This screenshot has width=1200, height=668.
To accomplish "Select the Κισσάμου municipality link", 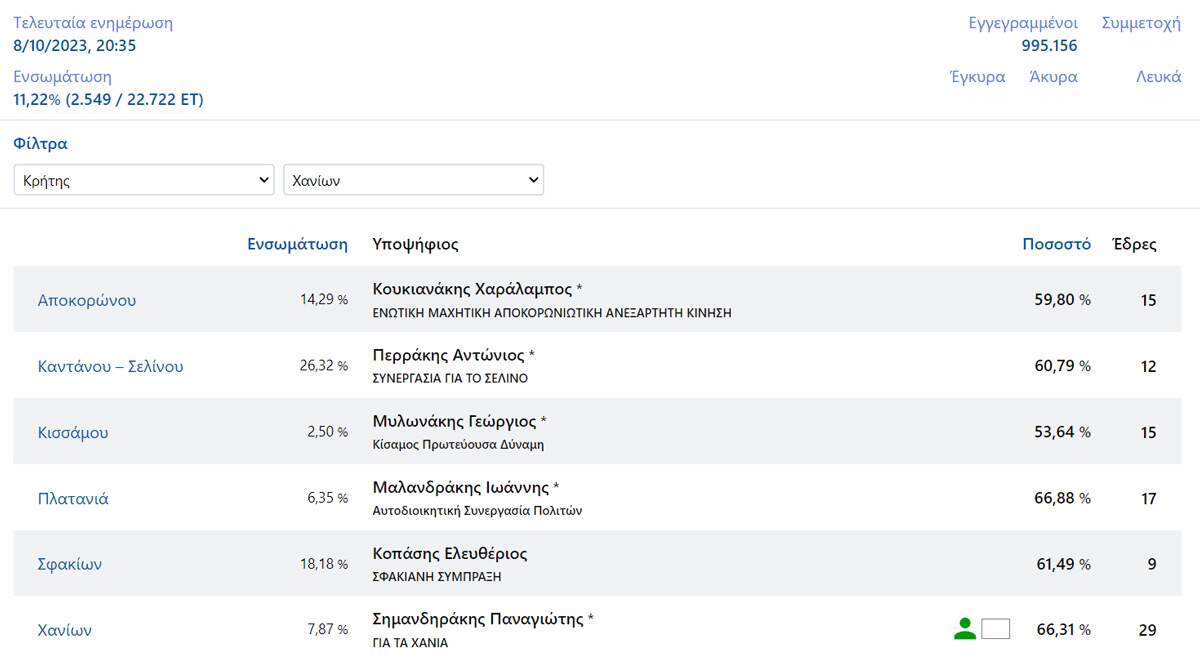I will point(73,432).
